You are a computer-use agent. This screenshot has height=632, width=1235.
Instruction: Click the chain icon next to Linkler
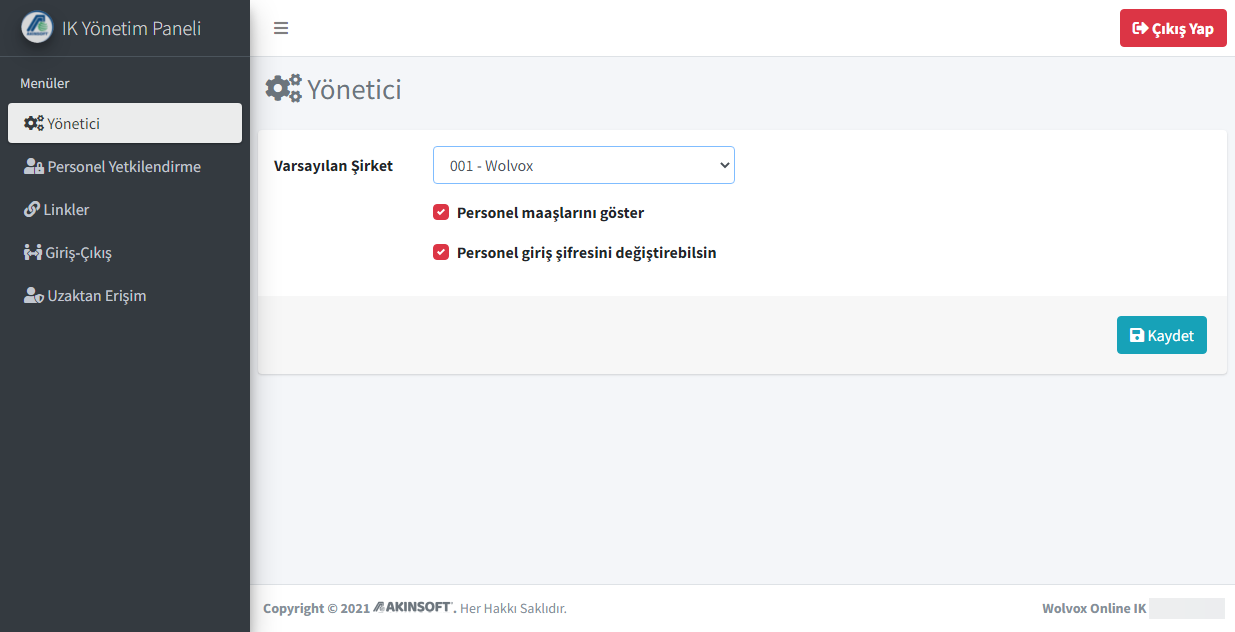click(x=32, y=209)
